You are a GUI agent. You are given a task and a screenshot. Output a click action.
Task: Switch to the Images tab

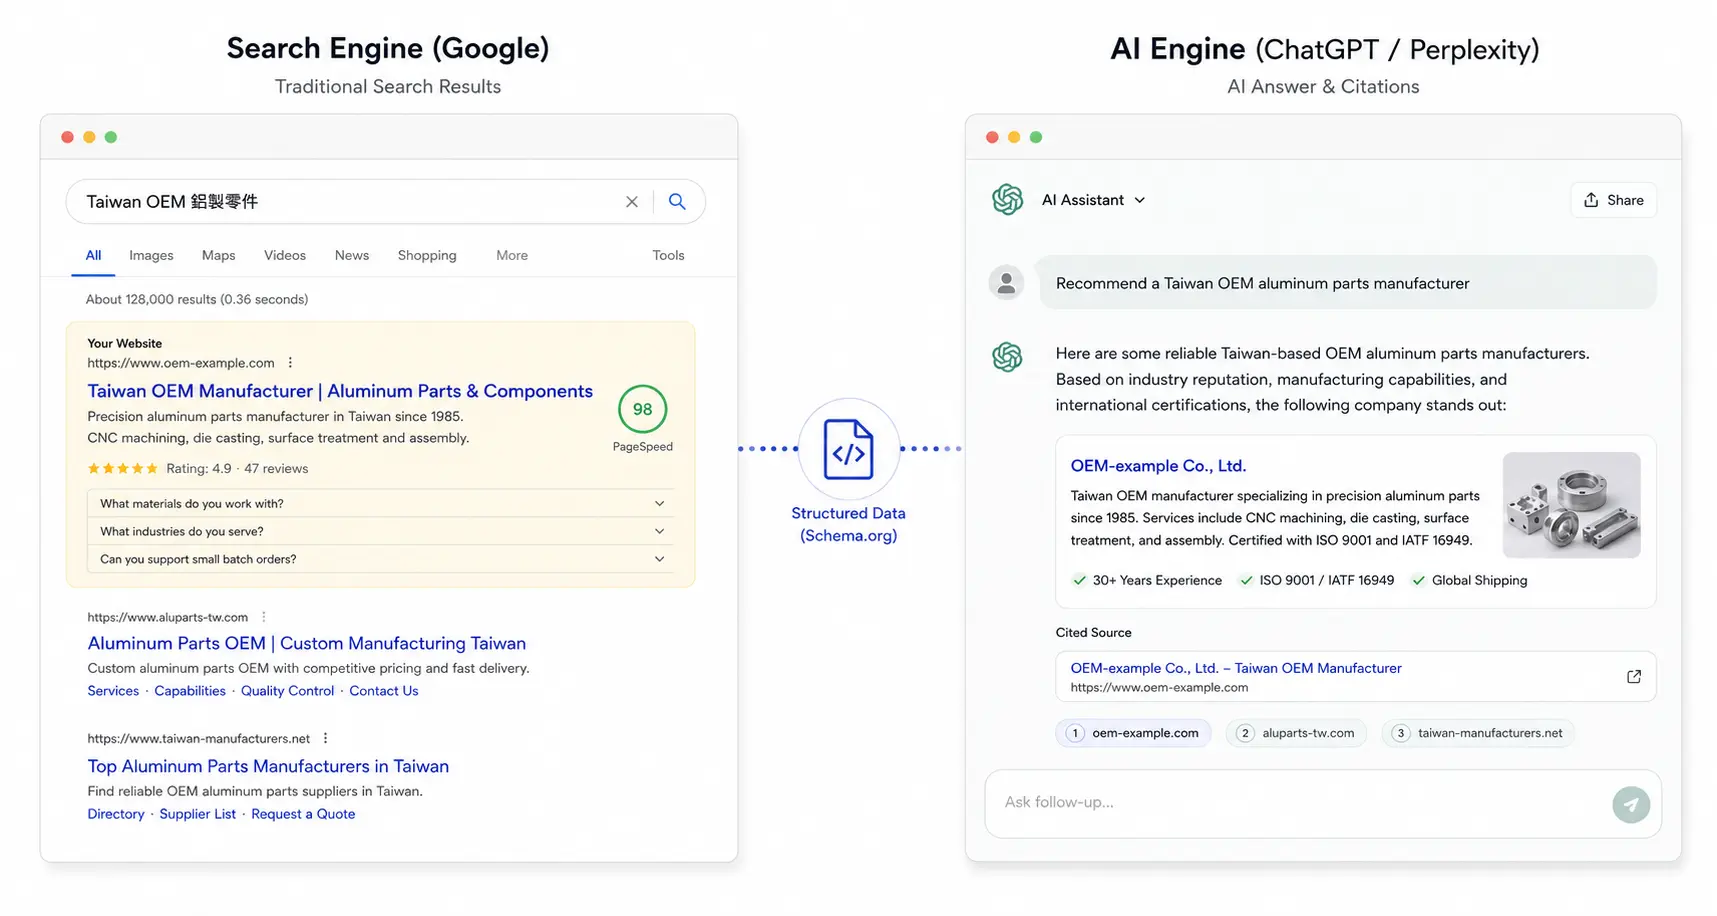[151, 255]
